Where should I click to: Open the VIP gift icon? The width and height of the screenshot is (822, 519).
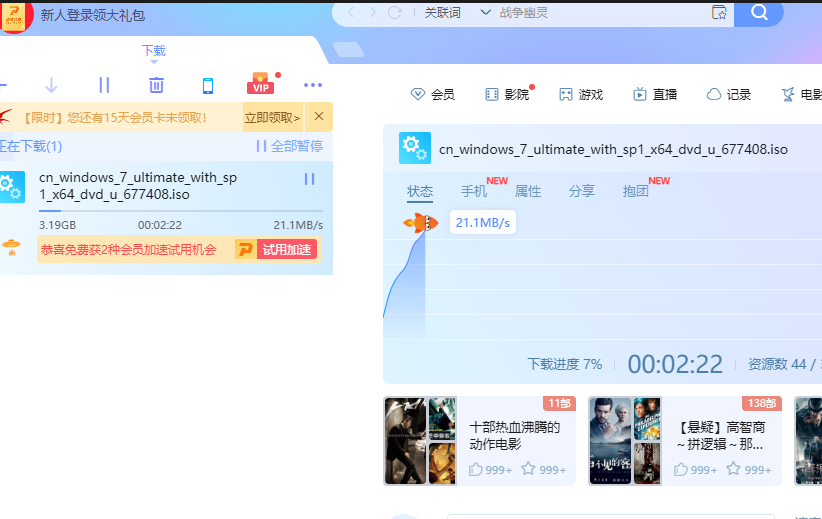[261, 84]
